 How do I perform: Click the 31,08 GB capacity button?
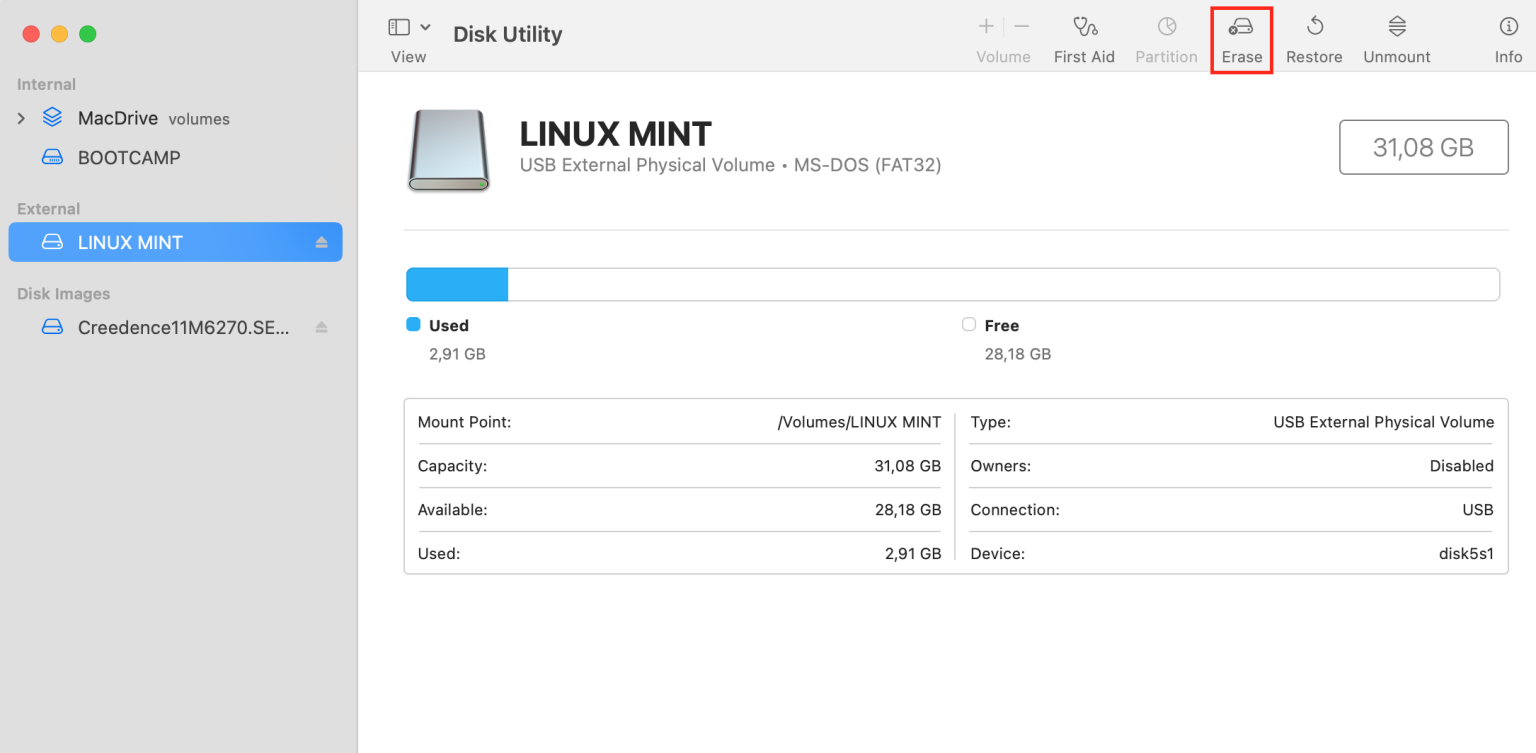tap(1423, 146)
